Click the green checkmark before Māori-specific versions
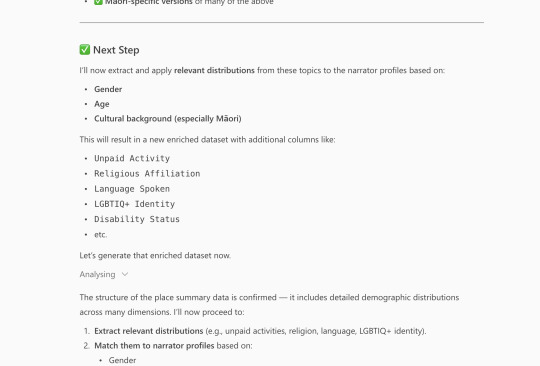540x366 pixels. [98, 2]
